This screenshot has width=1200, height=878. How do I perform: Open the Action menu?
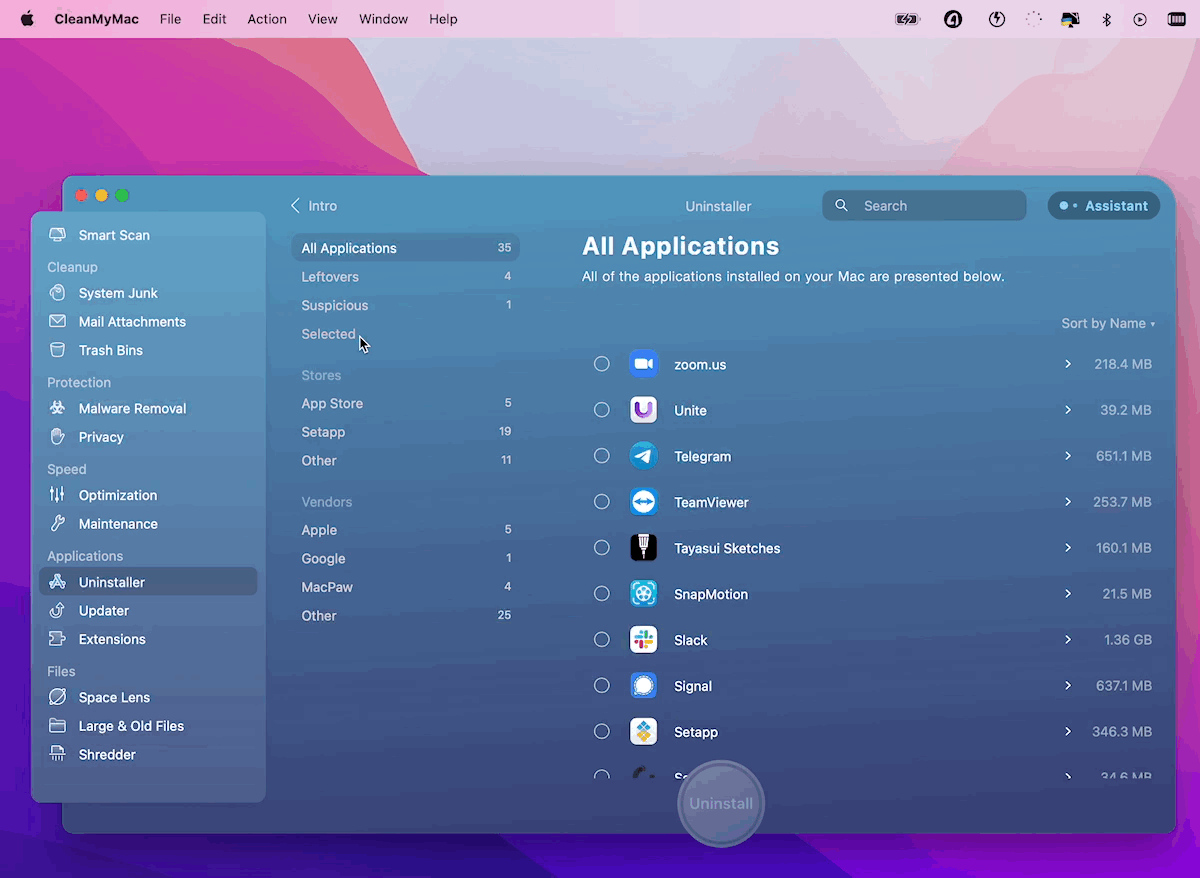pos(267,19)
